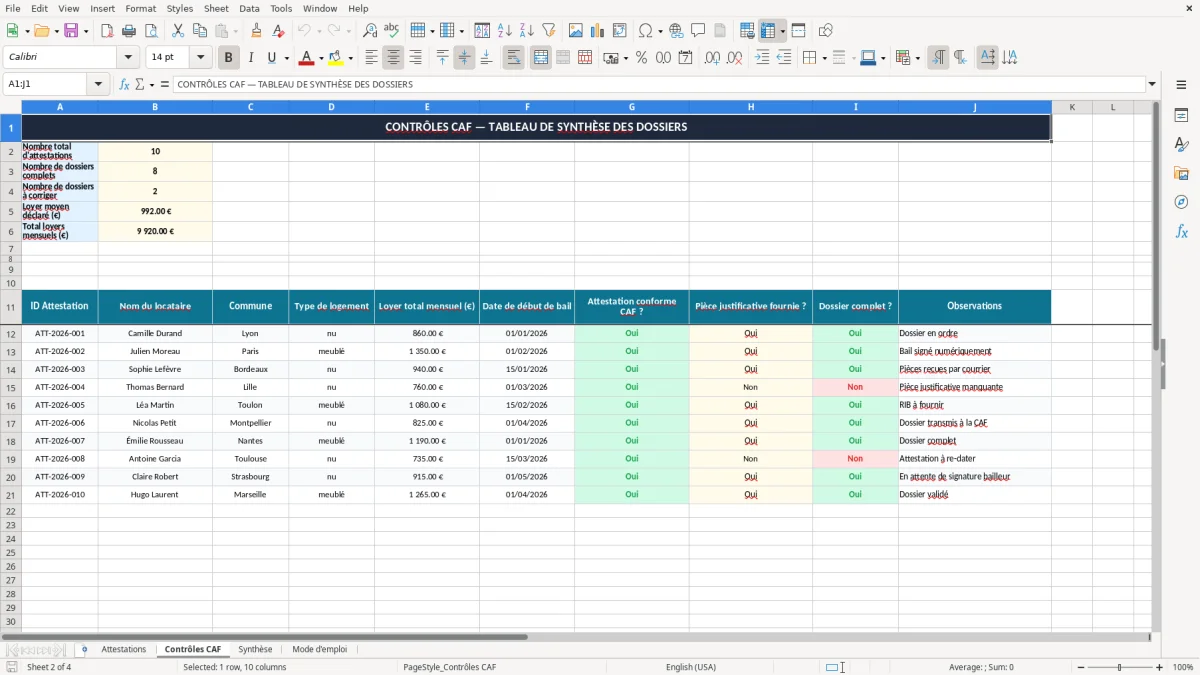The width and height of the screenshot is (1200, 675).
Task: Open Find & Replace tool
Action: coord(370,31)
